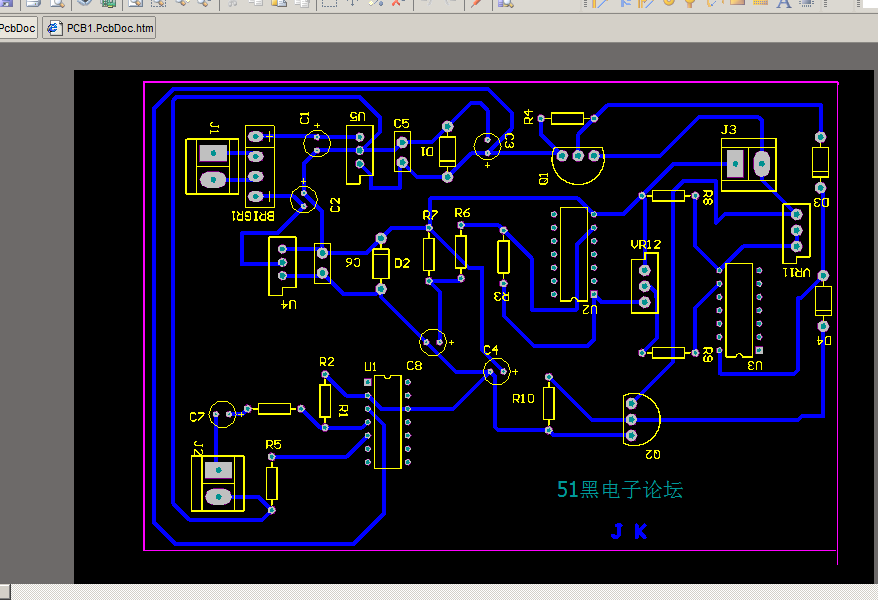Click the Place String 'A' toolbar icon
The height and width of the screenshot is (600, 878).
784,3
